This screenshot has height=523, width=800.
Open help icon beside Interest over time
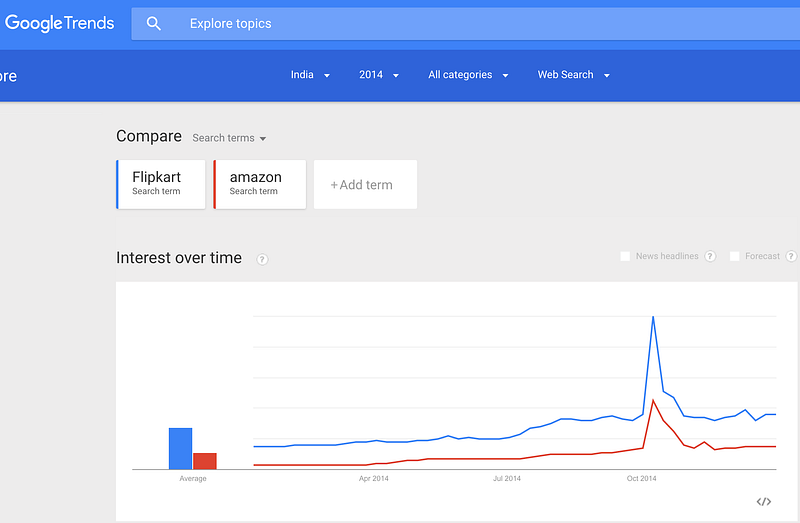[262, 259]
